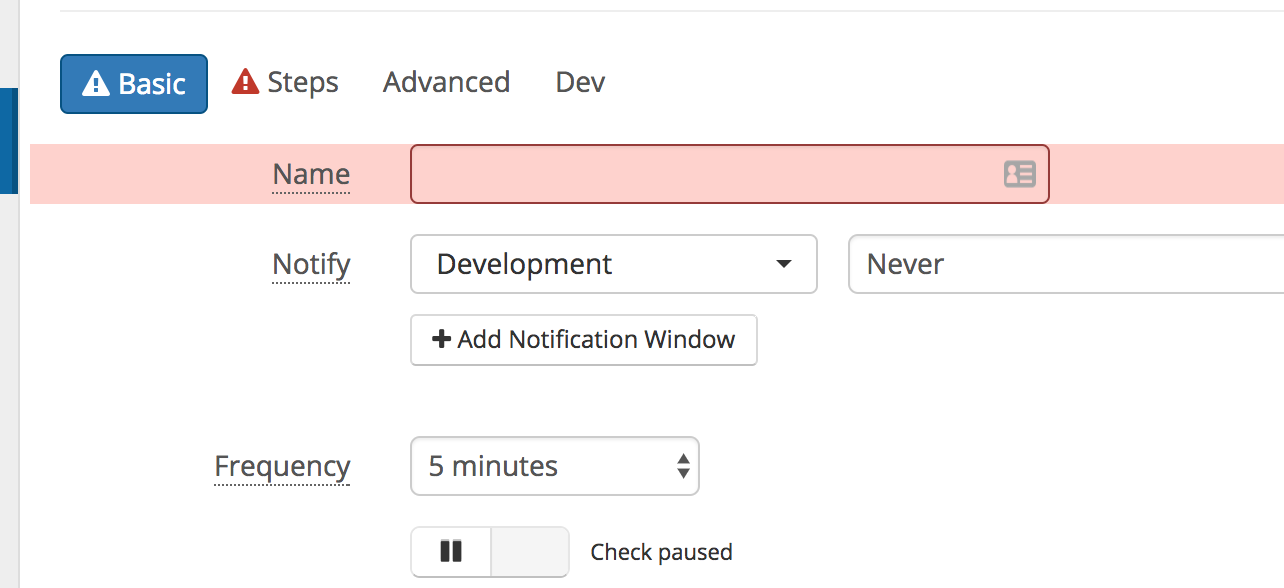
Task: Click the pause icon on the check toggle
Action: pos(451,551)
